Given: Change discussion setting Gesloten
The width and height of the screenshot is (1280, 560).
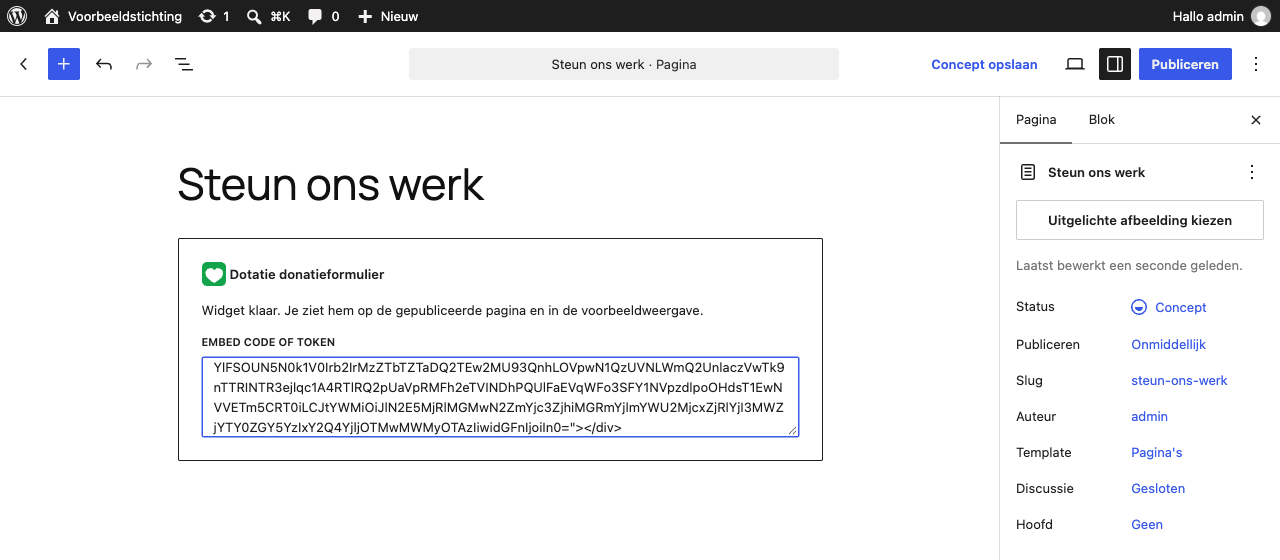Looking at the screenshot, I should pyautogui.click(x=1158, y=488).
